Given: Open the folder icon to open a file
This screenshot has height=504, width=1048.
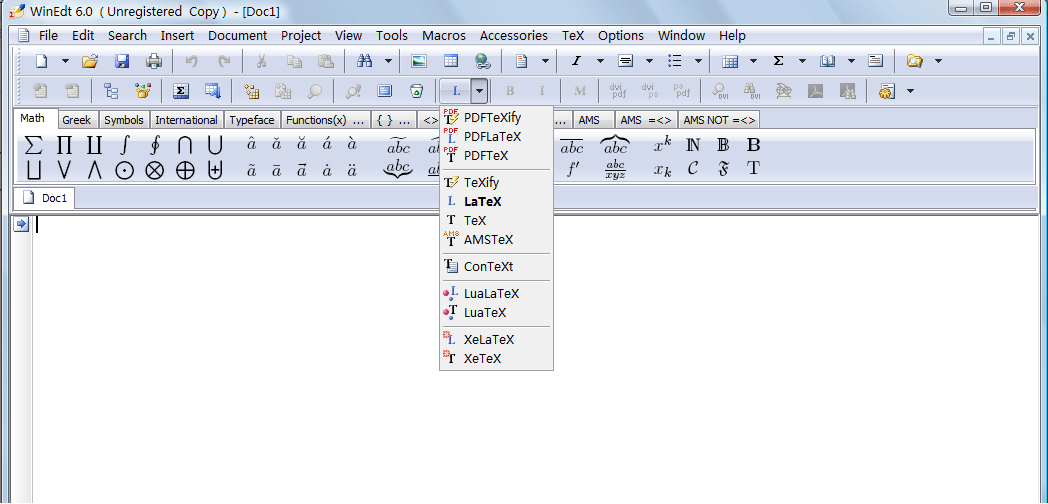Looking at the screenshot, I should coord(90,61).
